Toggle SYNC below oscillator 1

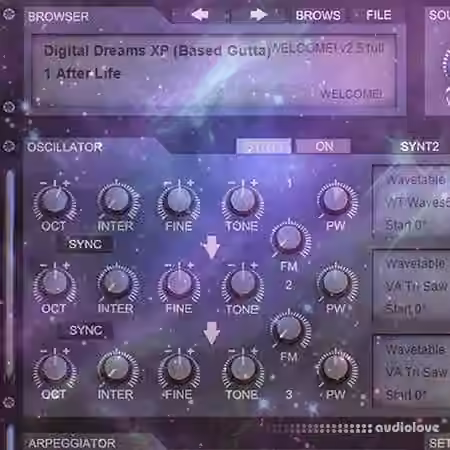tap(85, 244)
